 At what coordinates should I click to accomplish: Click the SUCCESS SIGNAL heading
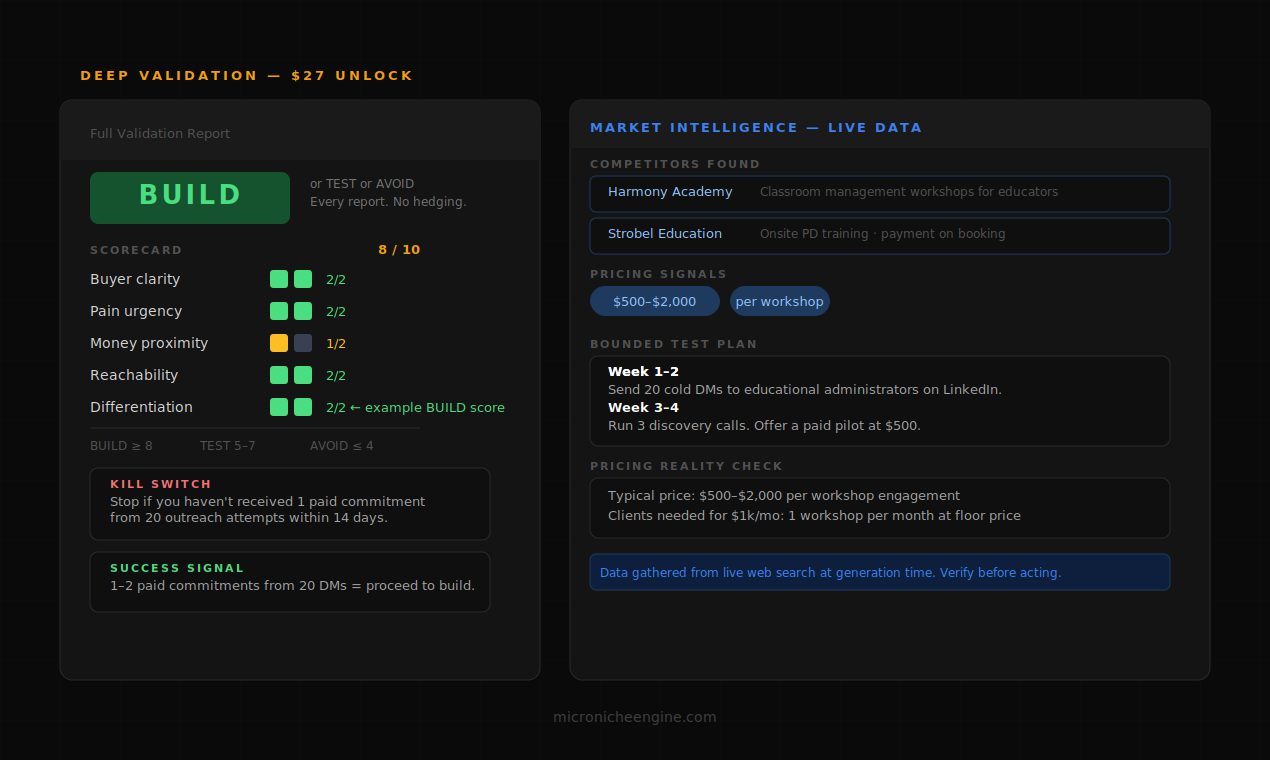click(177, 568)
